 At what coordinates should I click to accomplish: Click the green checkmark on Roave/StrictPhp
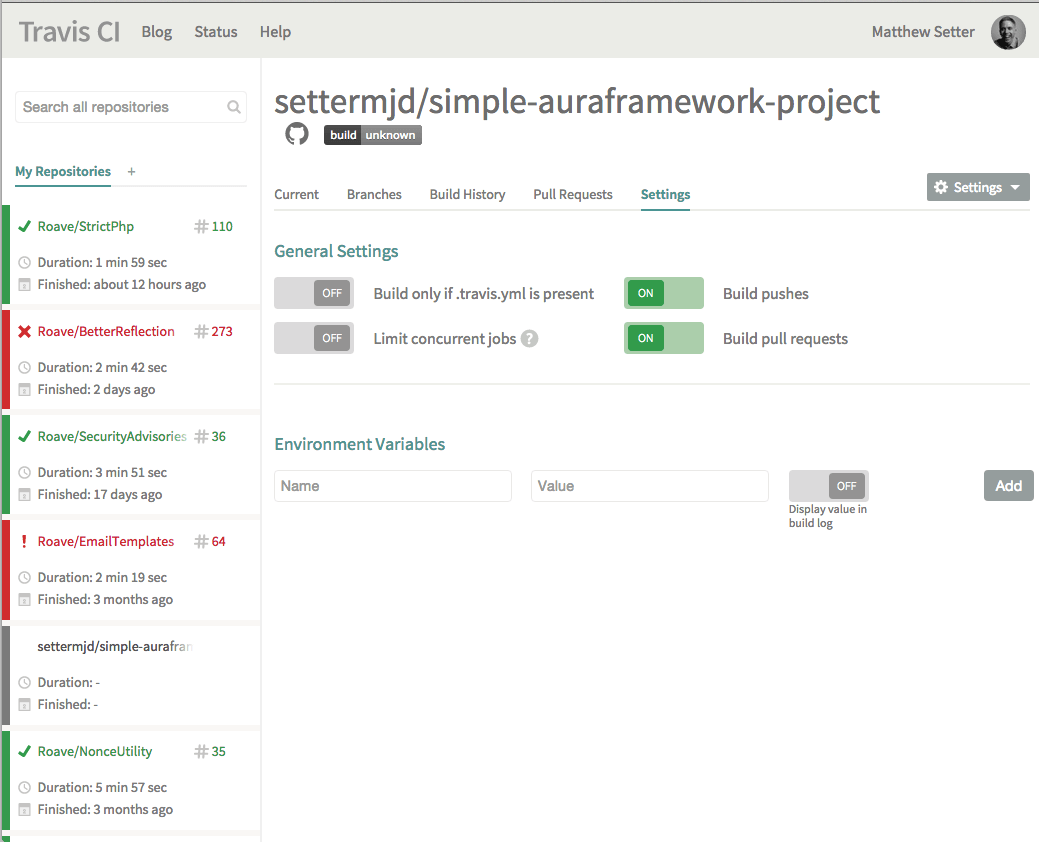click(25, 227)
